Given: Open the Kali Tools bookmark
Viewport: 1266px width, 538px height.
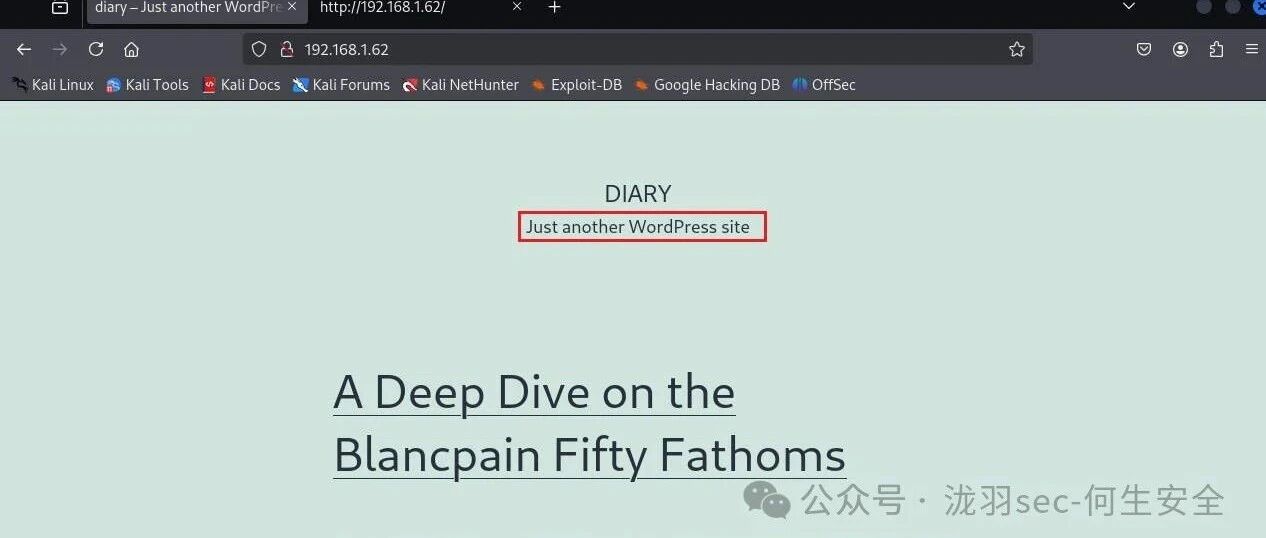Looking at the screenshot, I should point(147,85).
